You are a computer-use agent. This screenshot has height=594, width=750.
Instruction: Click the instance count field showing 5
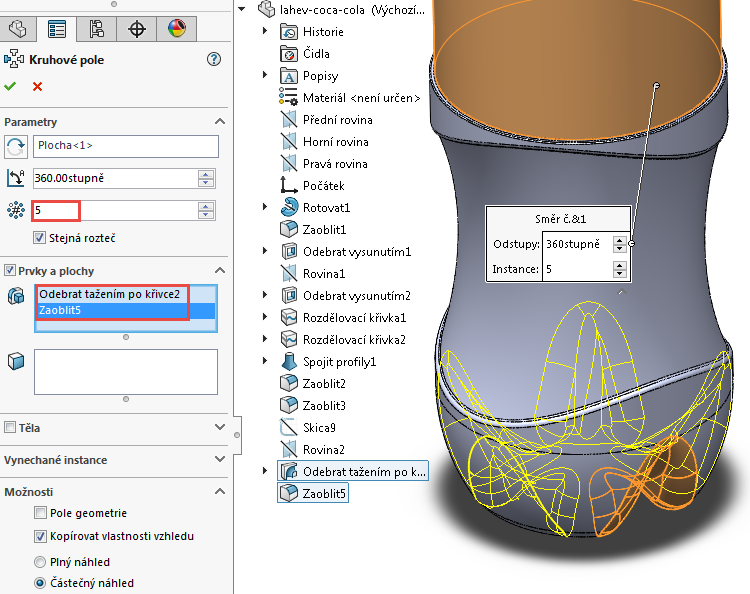pos(115,210)
